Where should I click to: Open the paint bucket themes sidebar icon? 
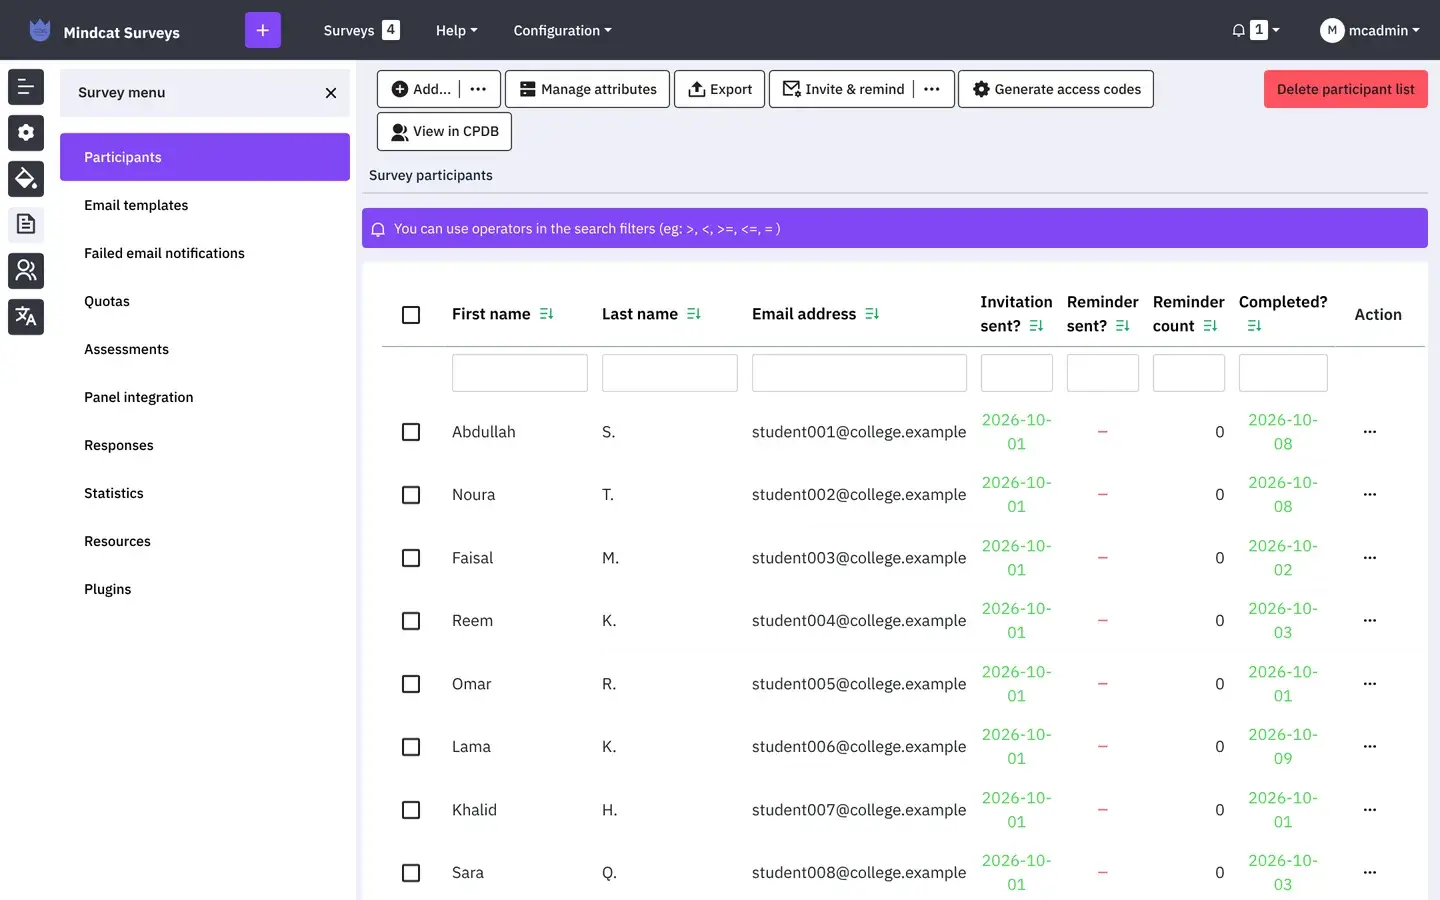pos(26,179)
